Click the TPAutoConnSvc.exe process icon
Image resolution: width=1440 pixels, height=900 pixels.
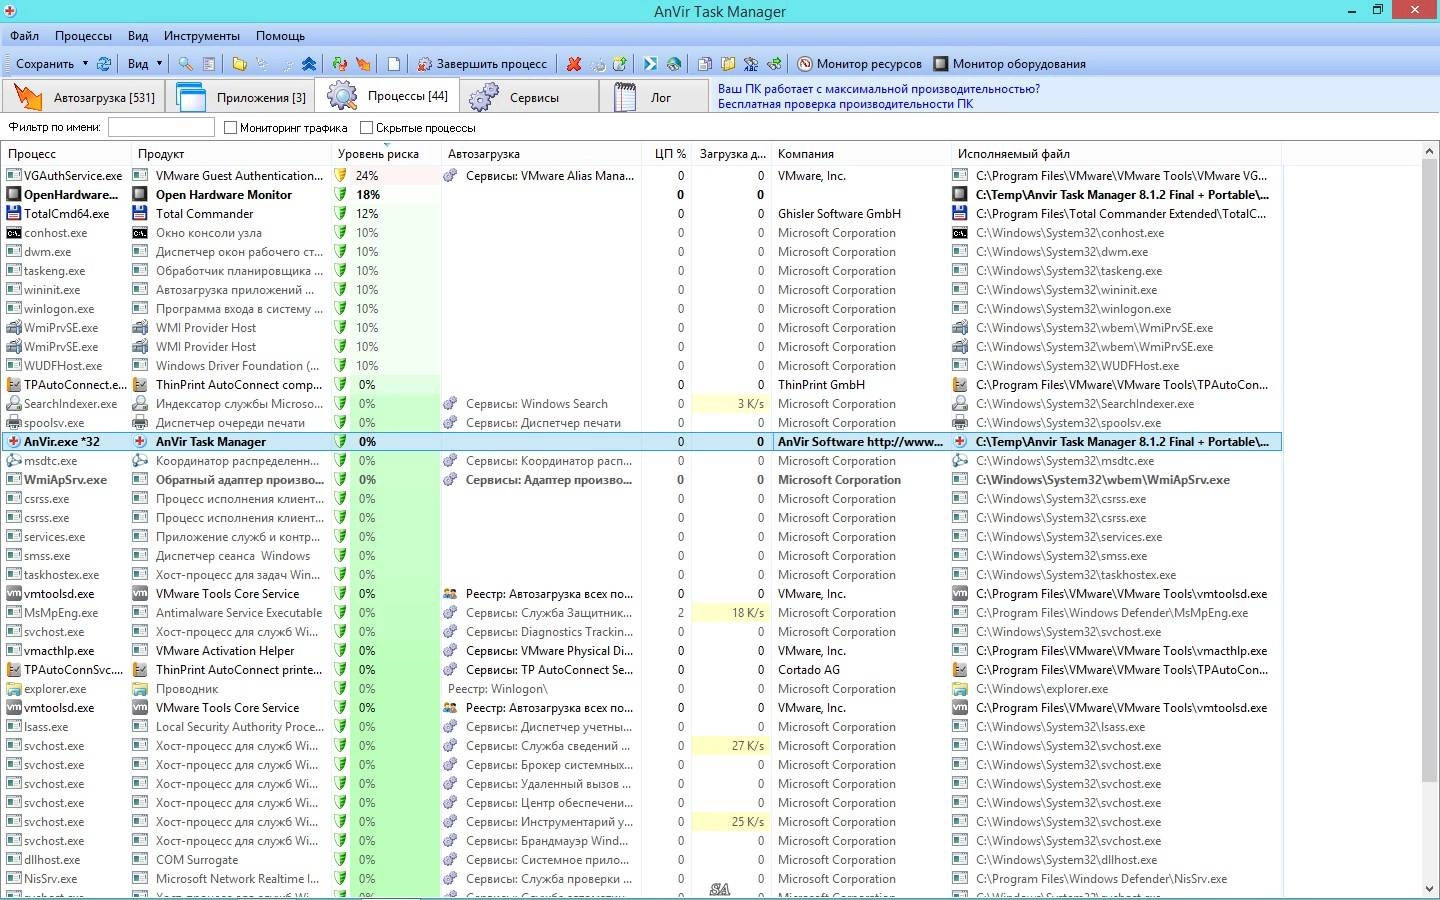coord(14,670)
